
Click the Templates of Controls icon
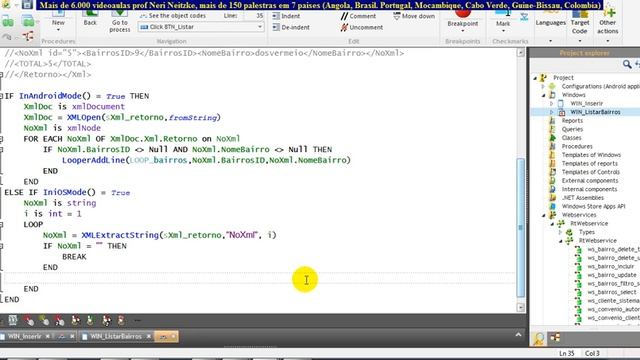coord(552,172)
